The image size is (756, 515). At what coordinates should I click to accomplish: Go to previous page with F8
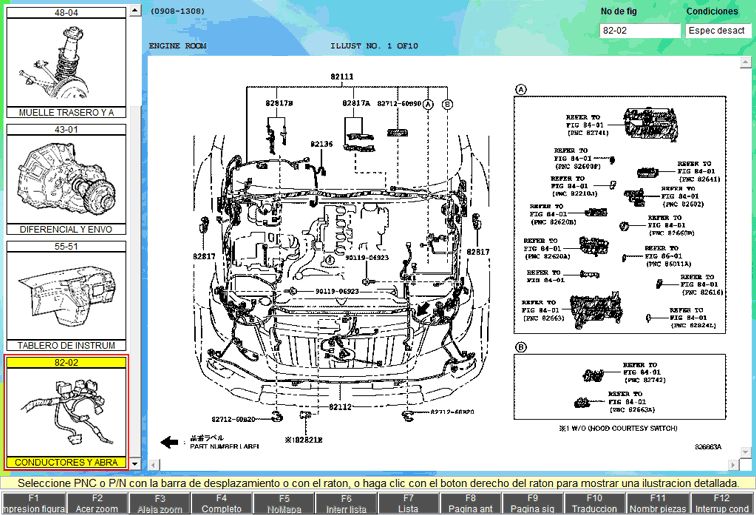click(x=470, y=503)
